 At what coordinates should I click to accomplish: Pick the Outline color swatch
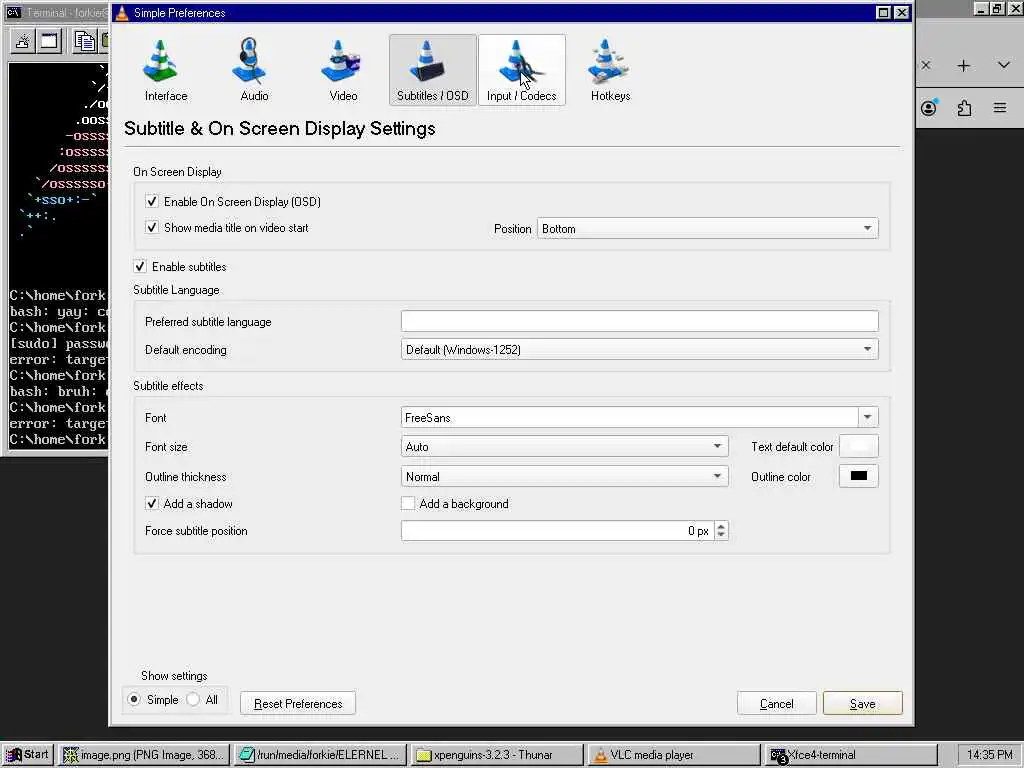tap(858, 476)
